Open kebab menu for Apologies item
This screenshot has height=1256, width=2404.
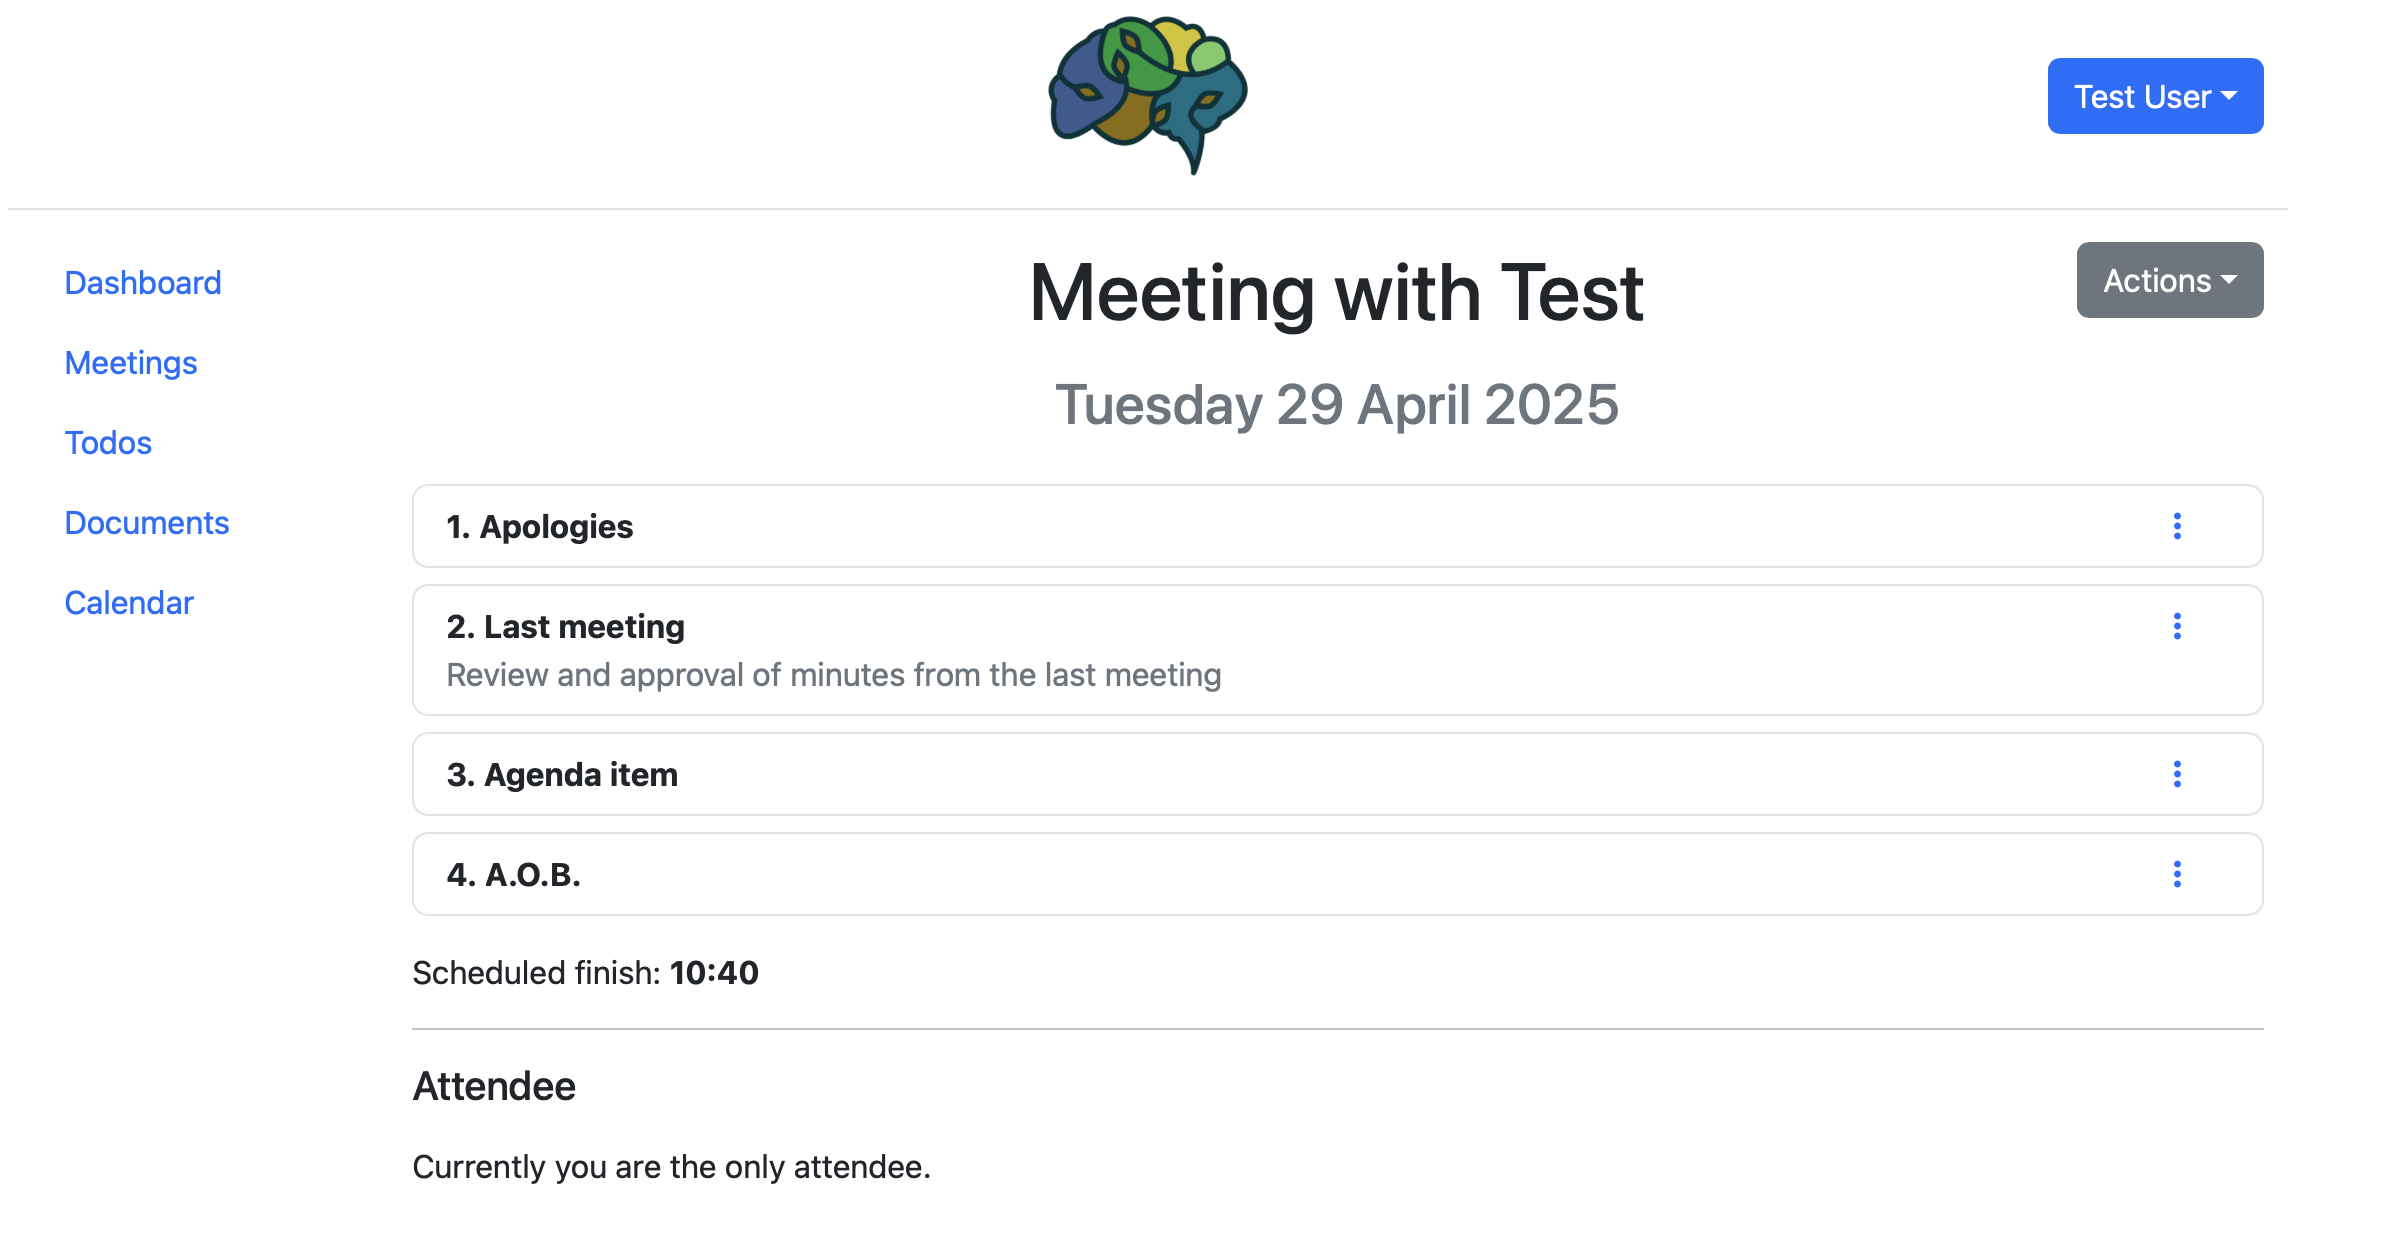pyautogui.click(x=2177, y=526)
